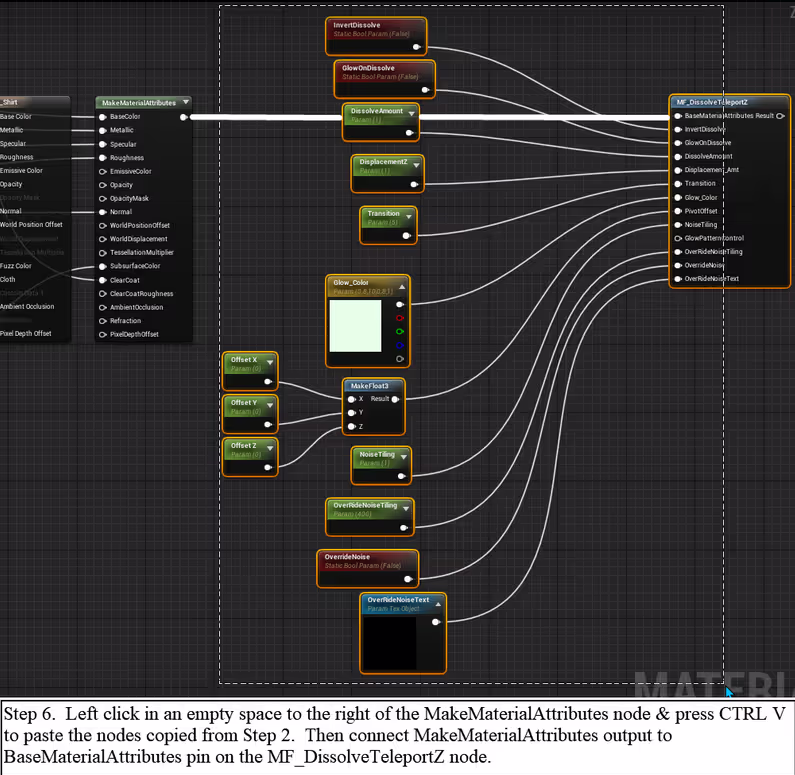
Task: Select the MakeFloat3 node title
Action: (369, 386)
